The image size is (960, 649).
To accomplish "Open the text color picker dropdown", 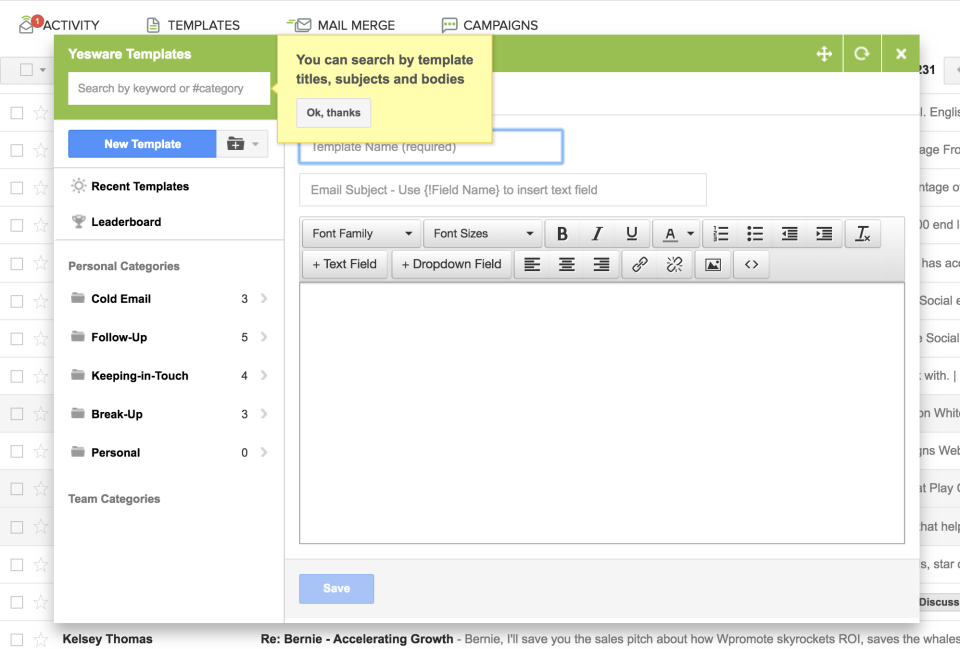I will (x=690, y=234).
